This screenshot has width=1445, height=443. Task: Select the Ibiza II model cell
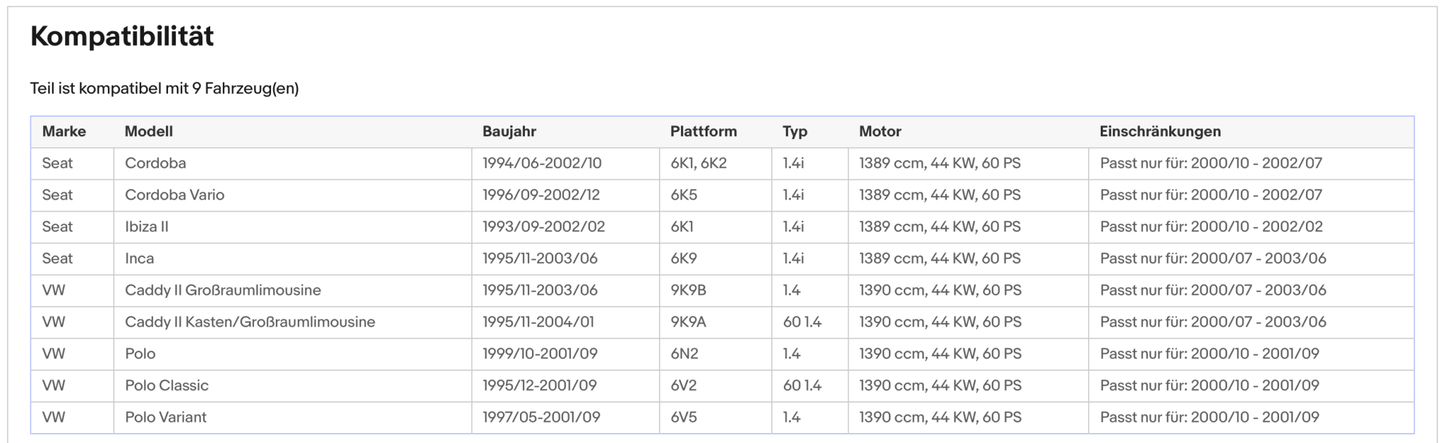(x=147, y=227)
